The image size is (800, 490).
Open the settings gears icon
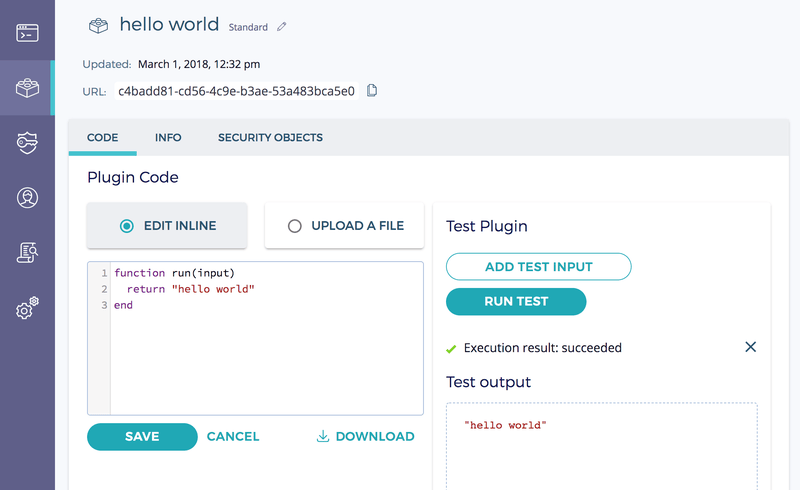[x=27, y=308]
